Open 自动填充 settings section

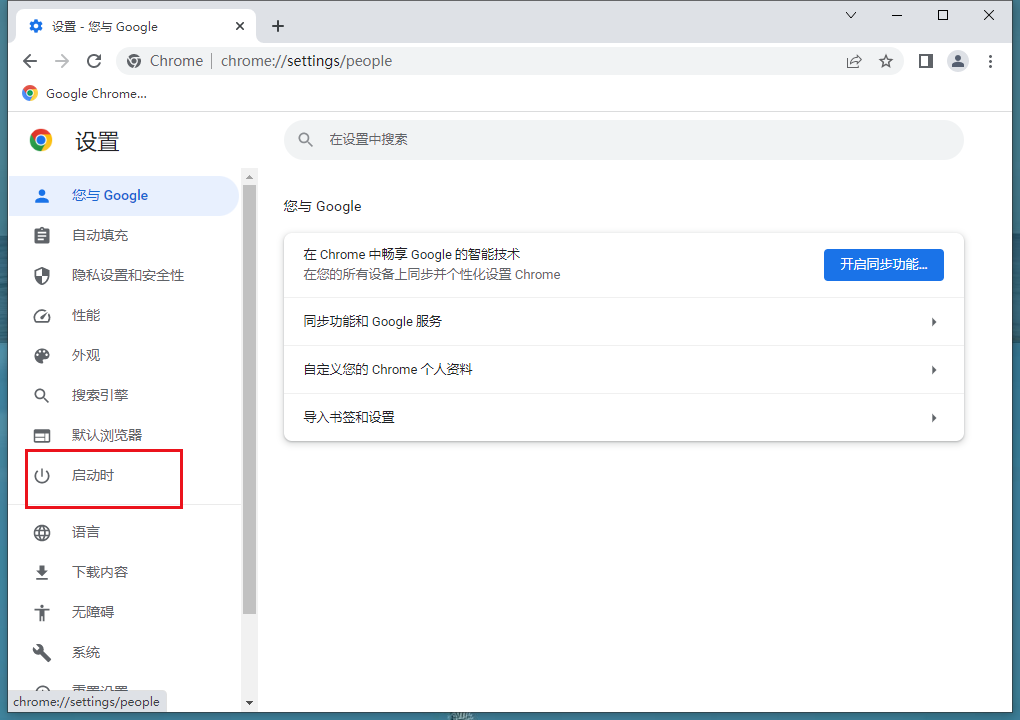click(x=124, y=235)
